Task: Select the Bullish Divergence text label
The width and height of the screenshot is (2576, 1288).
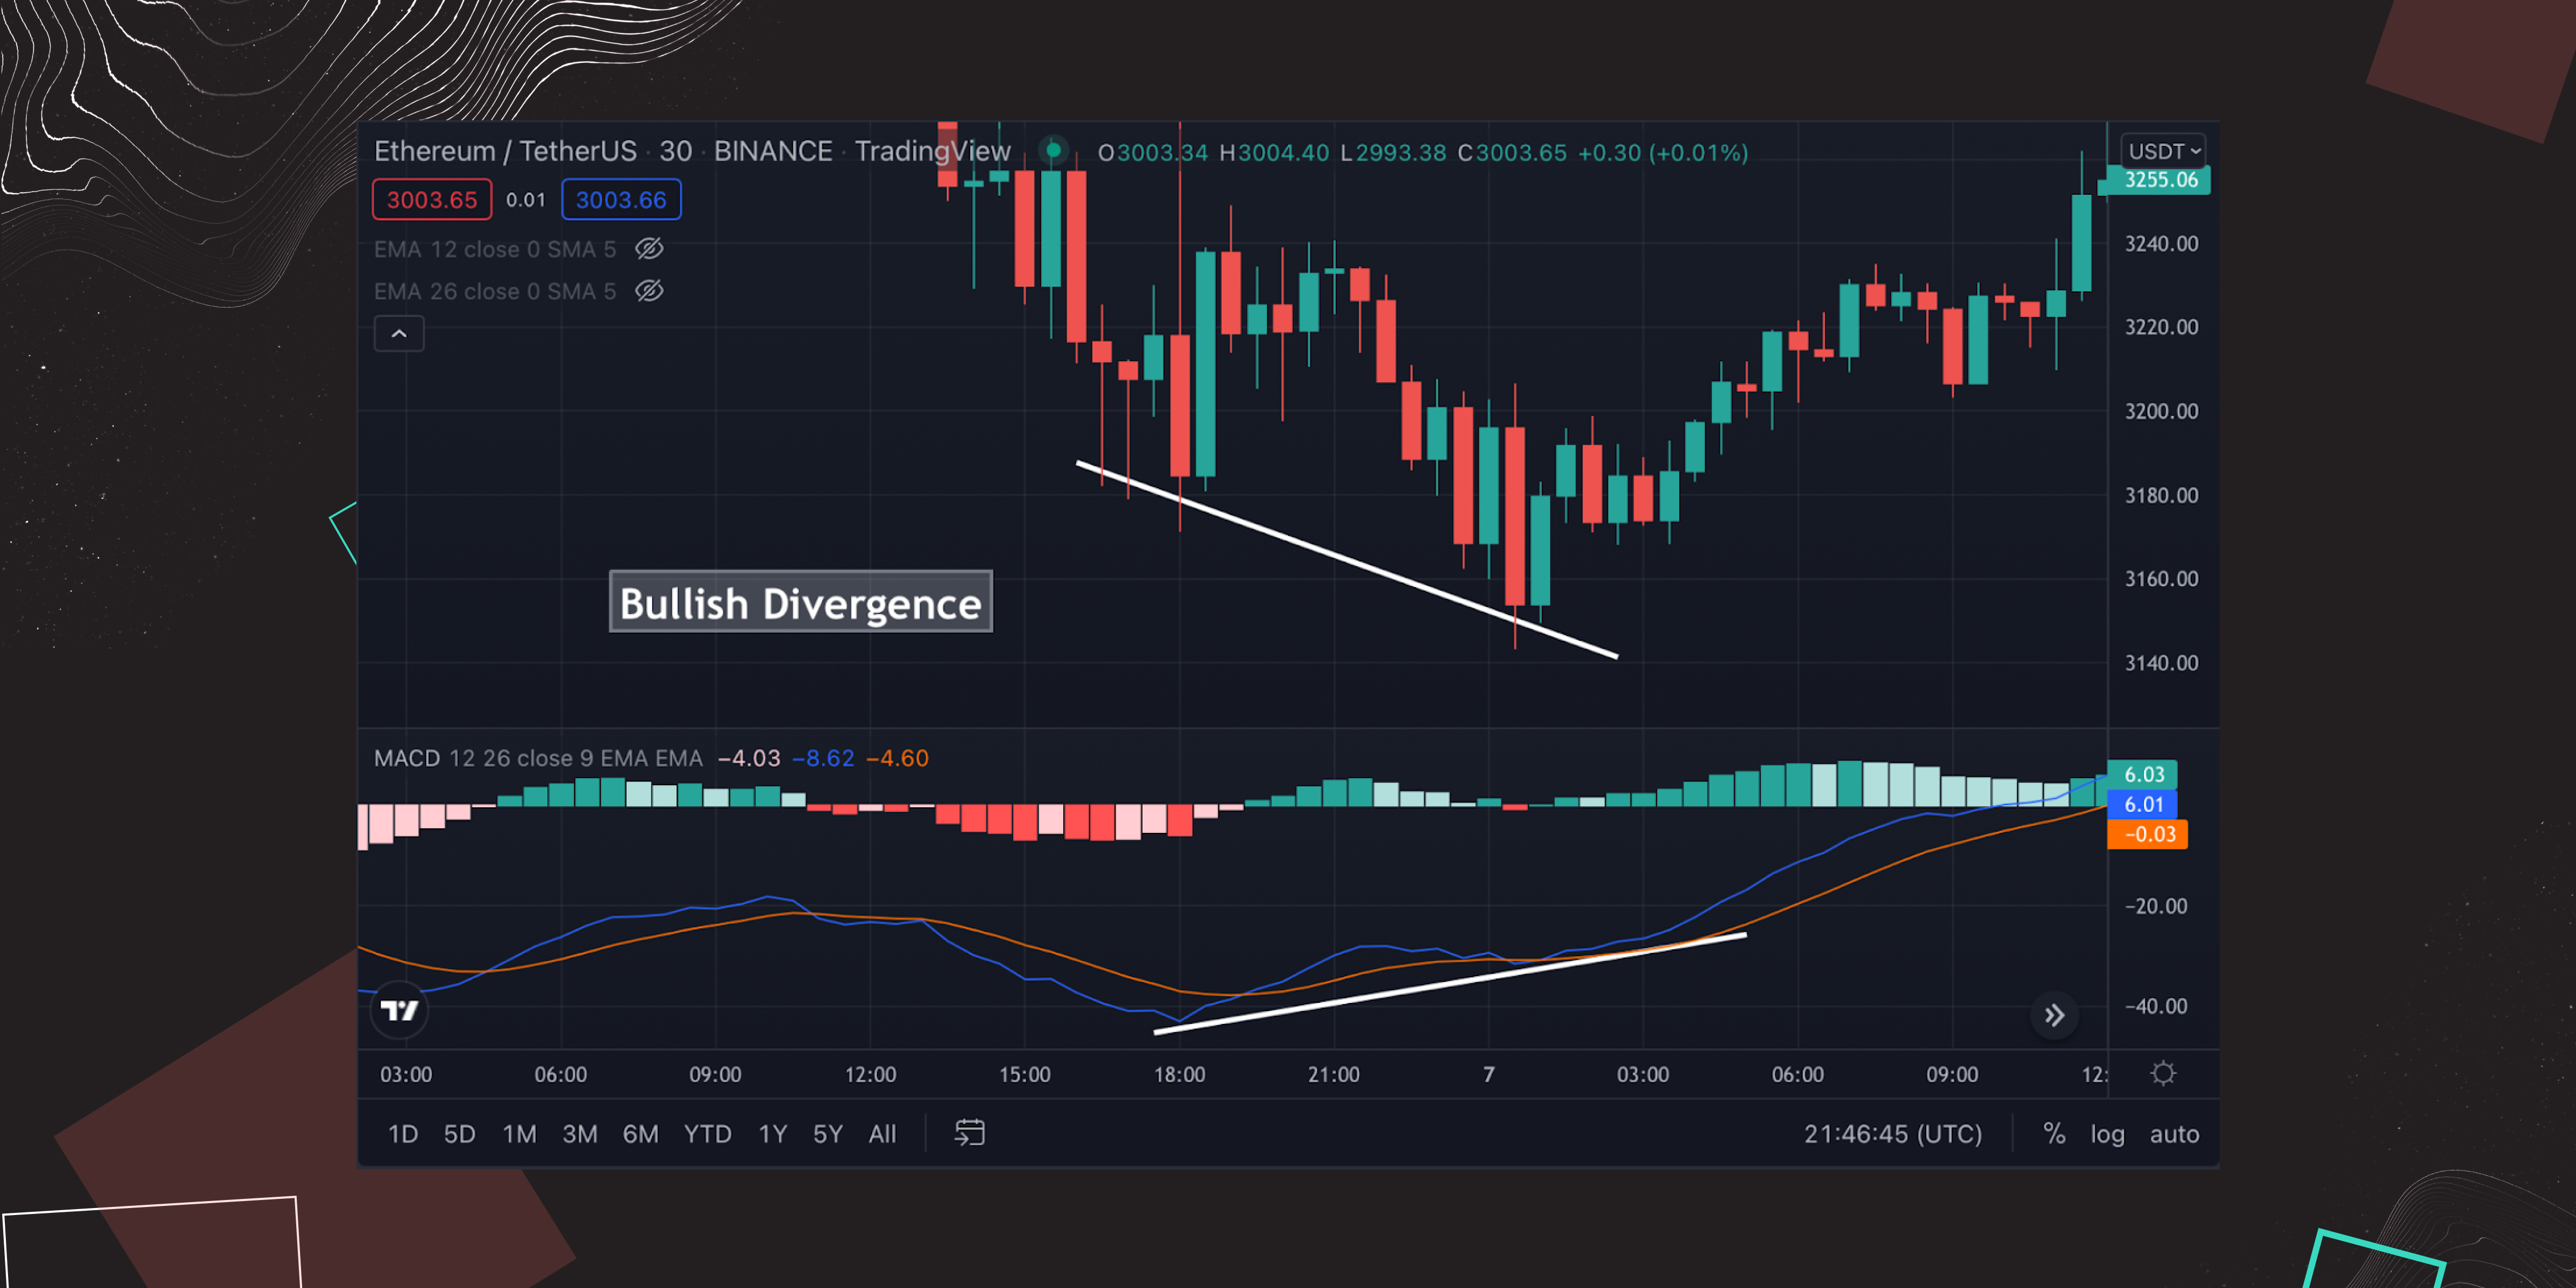Action: pos(800,603)
